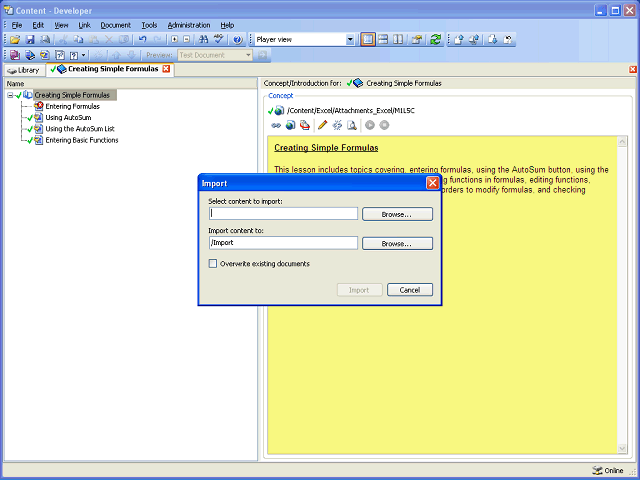Click the Create new package icon in Concept
This screenshot has width=640, height=480.
(305, 125)
